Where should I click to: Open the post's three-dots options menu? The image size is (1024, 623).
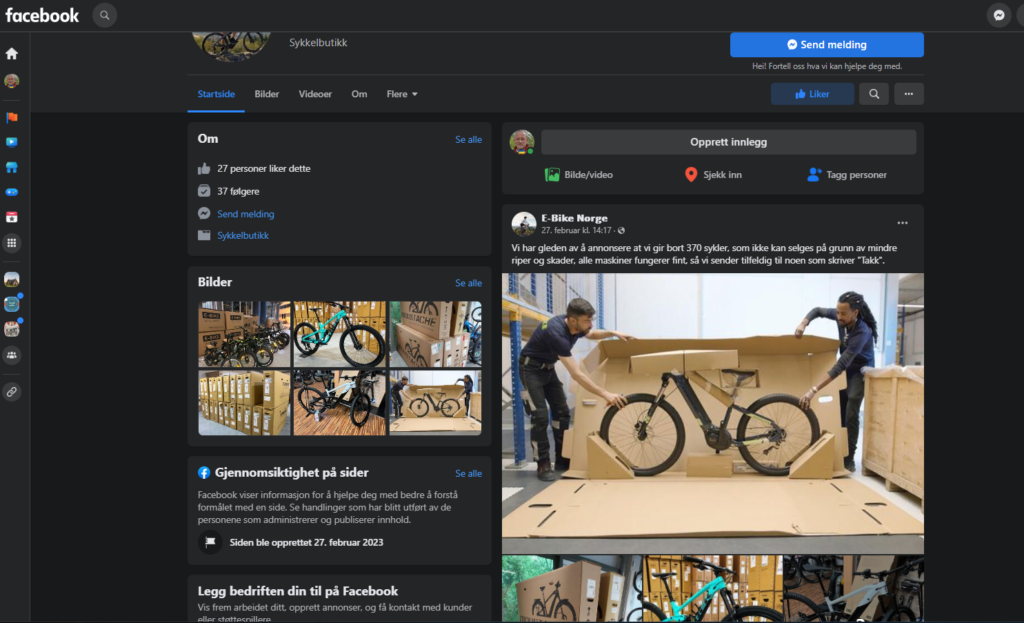tap(902, 223)
